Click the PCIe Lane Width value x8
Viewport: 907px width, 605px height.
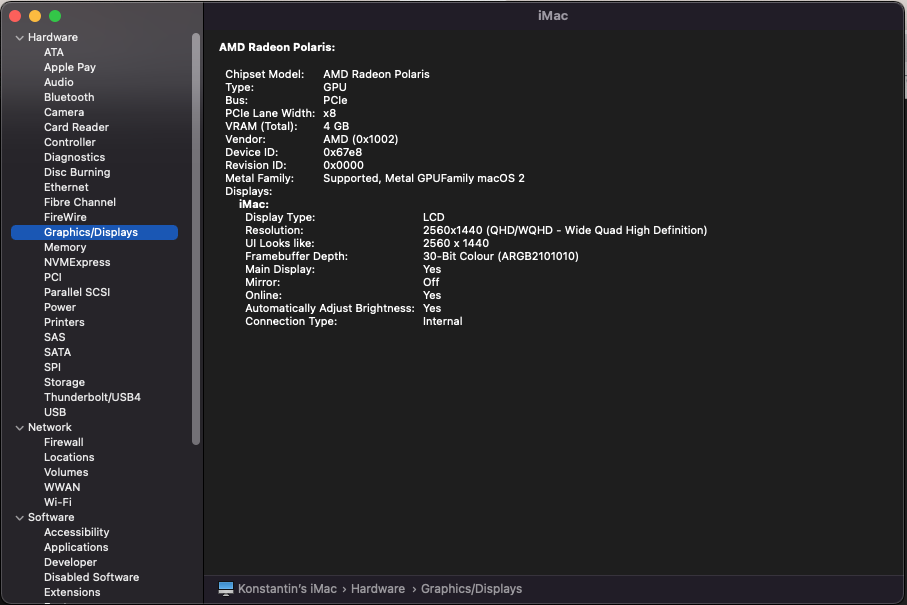coord(329,113)
